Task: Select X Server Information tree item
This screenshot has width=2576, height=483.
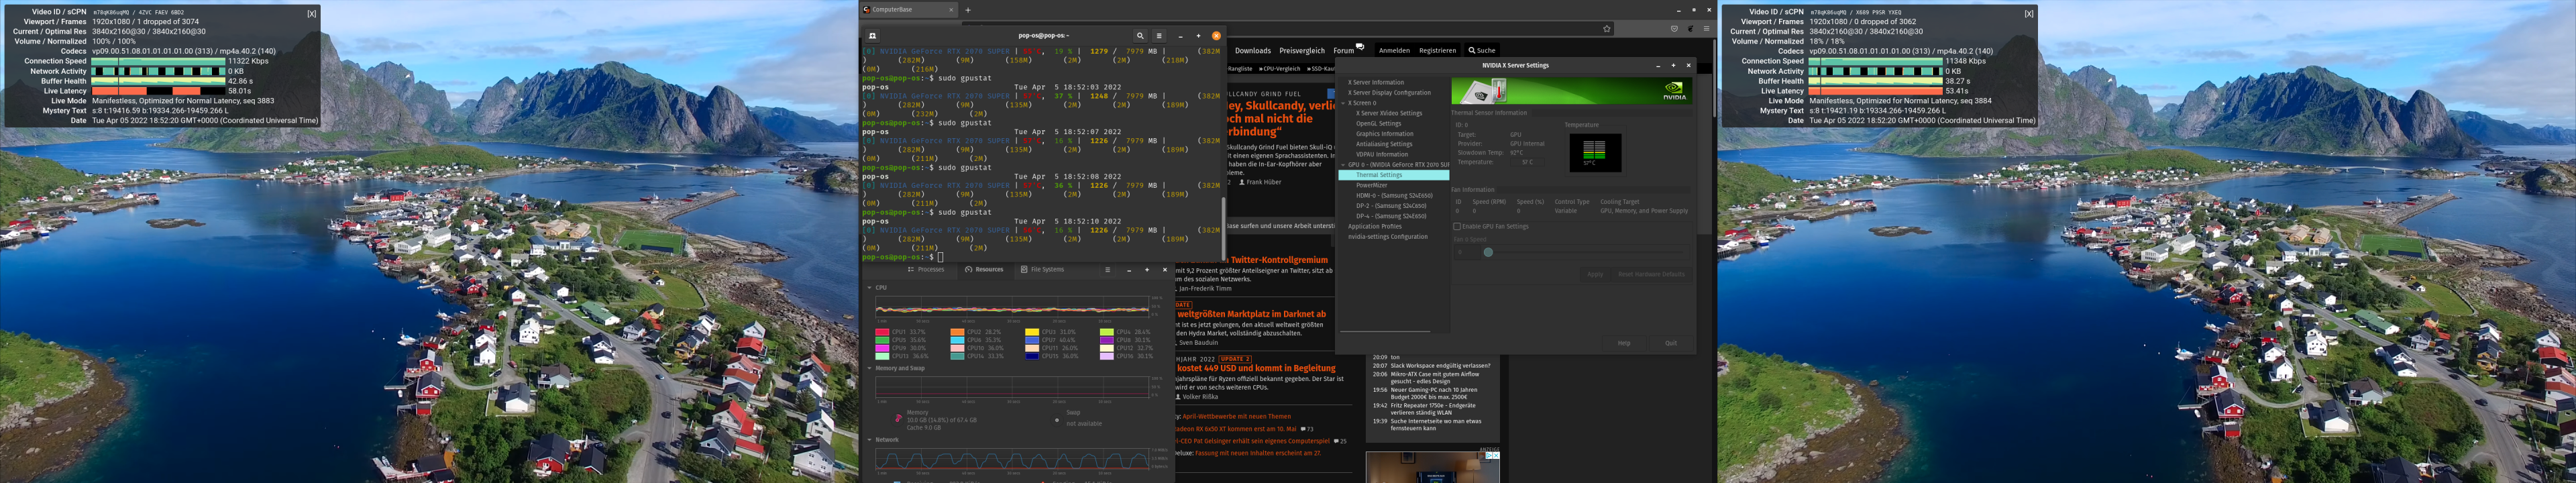Action: point(1375,83)
